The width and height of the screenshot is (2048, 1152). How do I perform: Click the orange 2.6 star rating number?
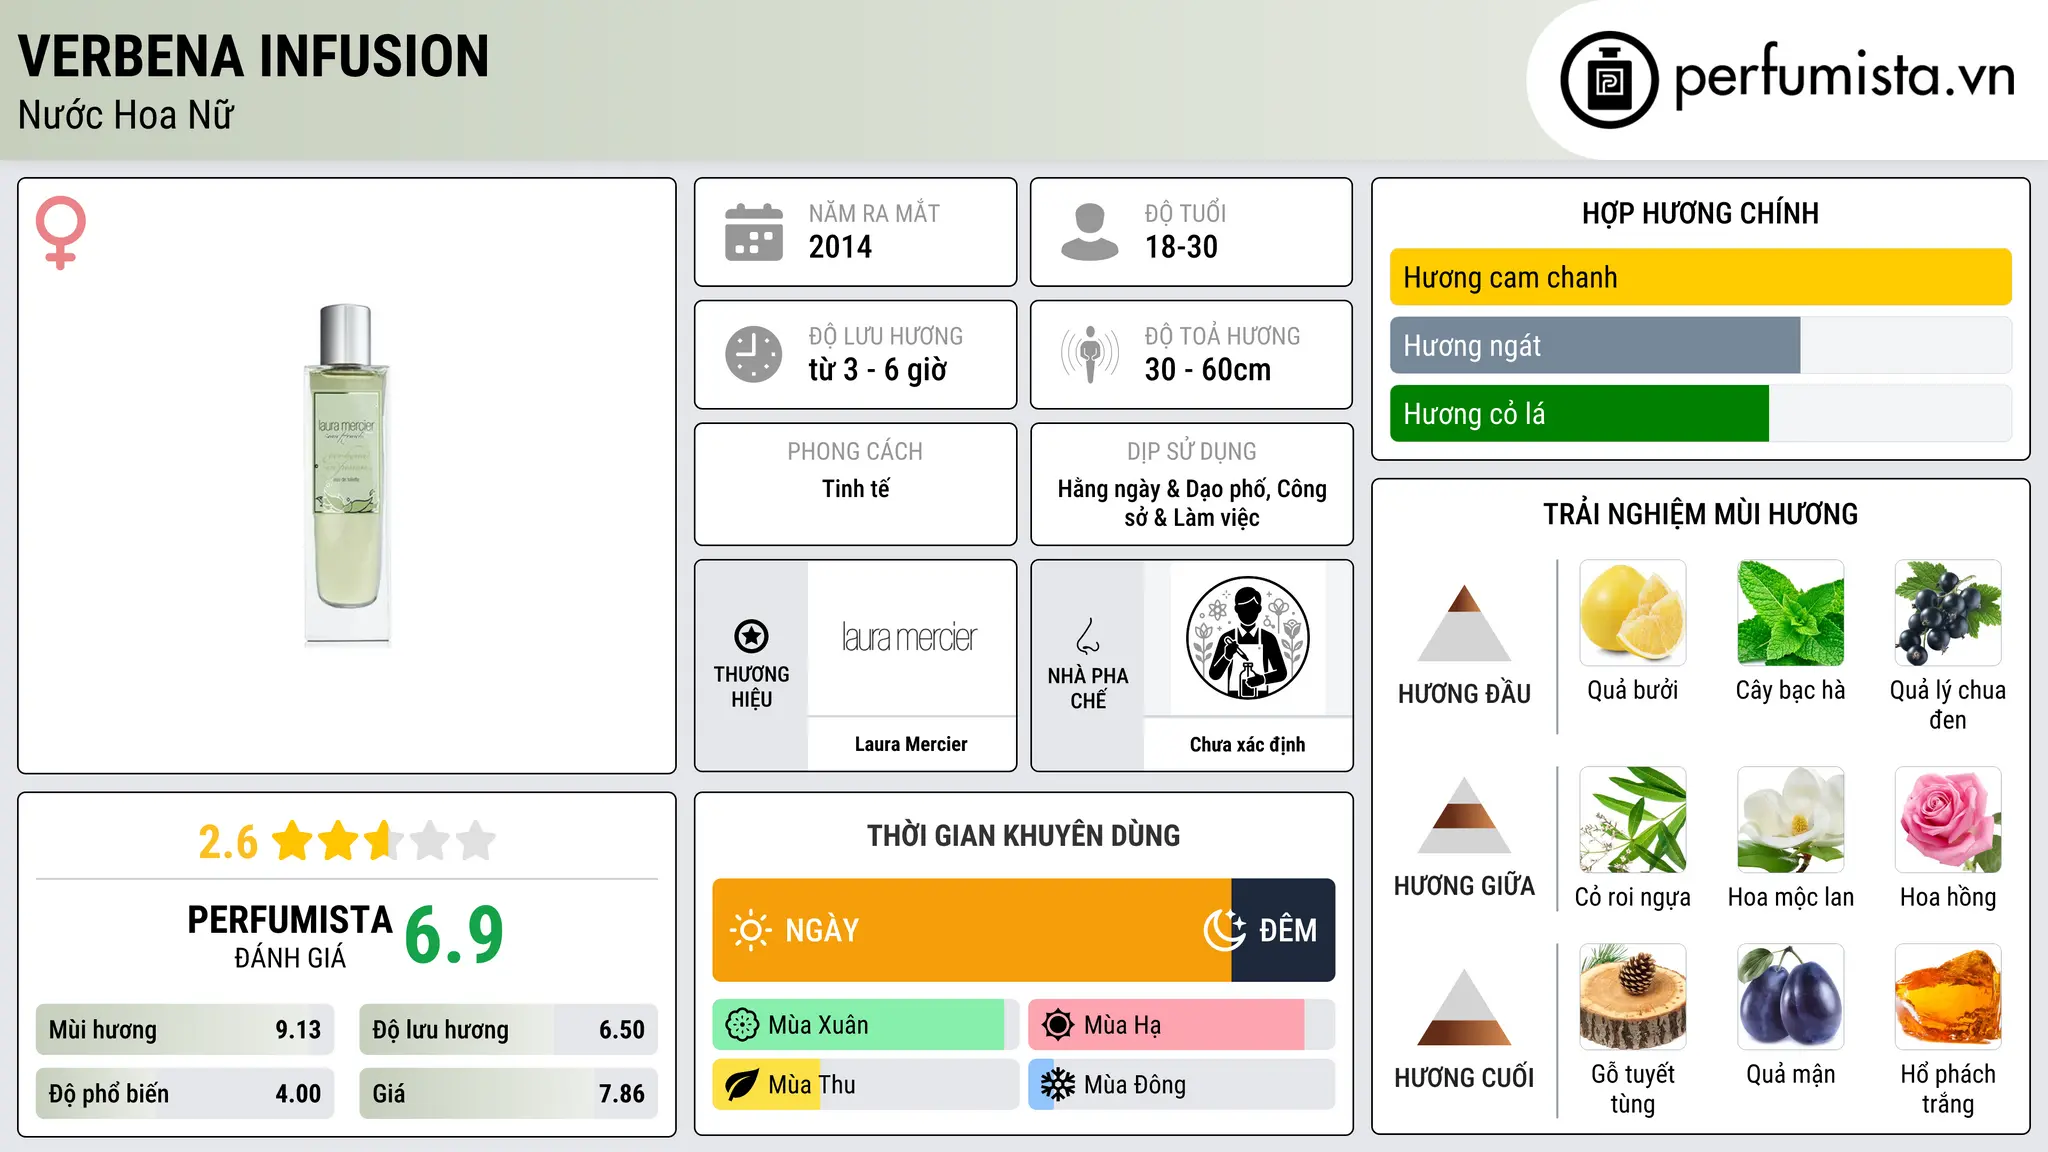click(x=228, y=842)
